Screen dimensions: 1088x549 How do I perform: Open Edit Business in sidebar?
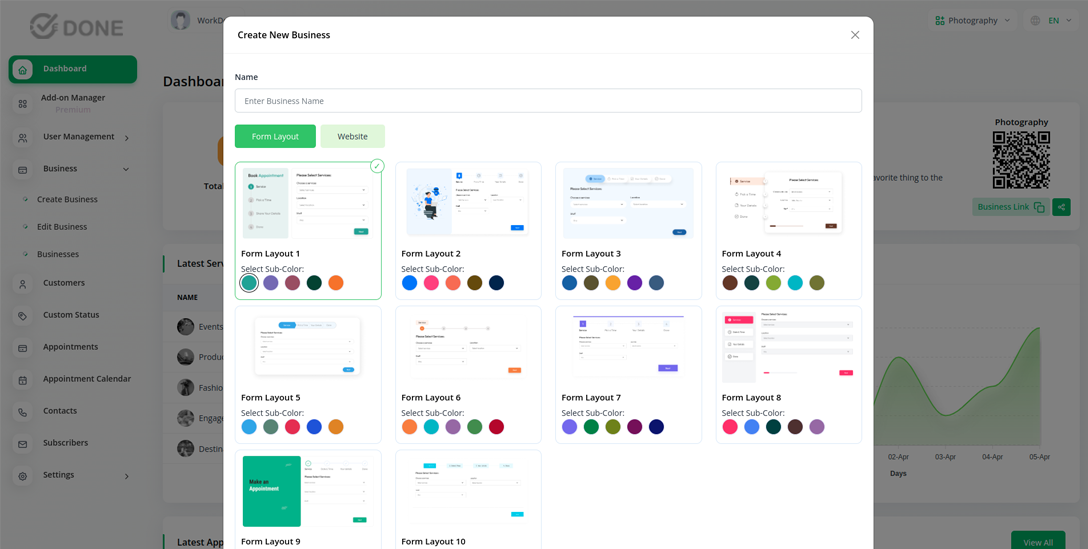click(x=62, y=227)
